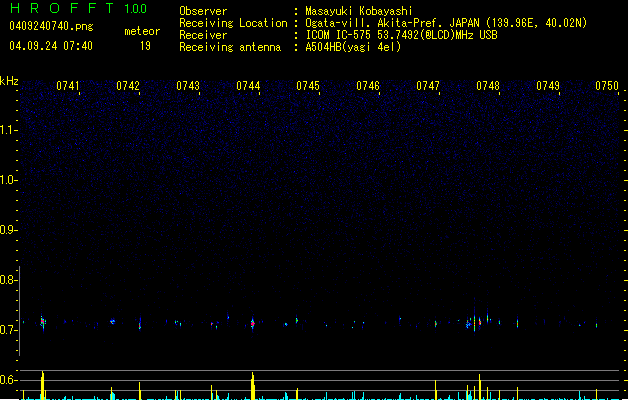Click the 0749 time marker
The width and height of the screenshot is (629, 400).
pos(548,86)
